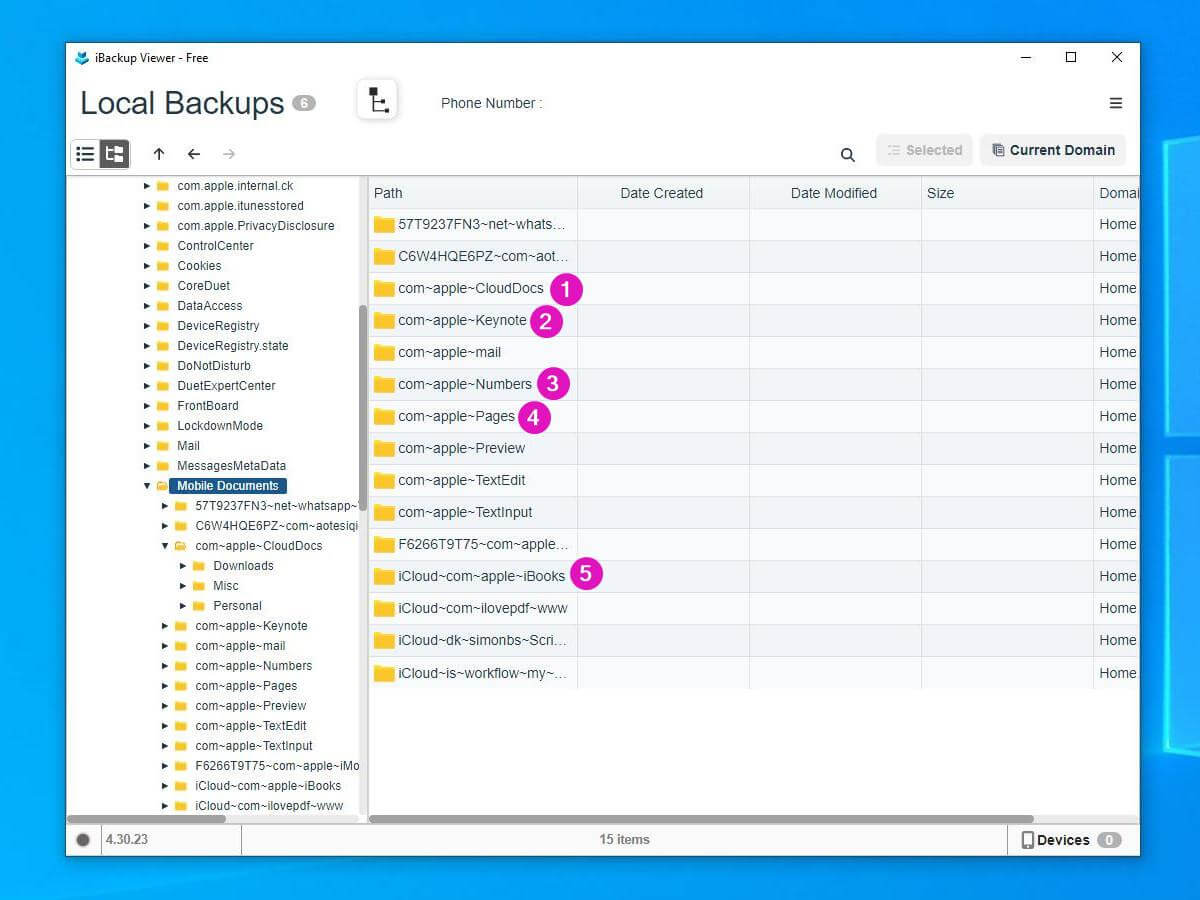This screenshot has width=1200, height=900.
Task: Click the backups count badge 6
Action: coord(304,103)
